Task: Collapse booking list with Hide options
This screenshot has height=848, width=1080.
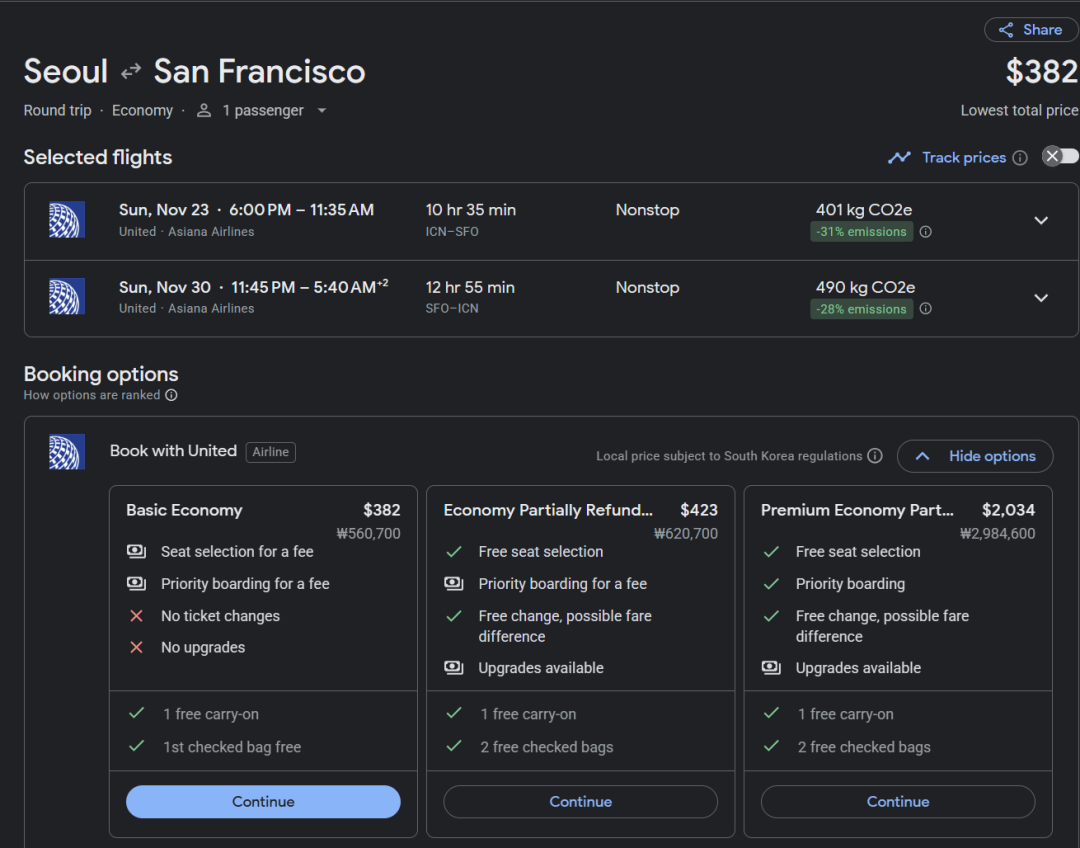Action: (974, 456)
